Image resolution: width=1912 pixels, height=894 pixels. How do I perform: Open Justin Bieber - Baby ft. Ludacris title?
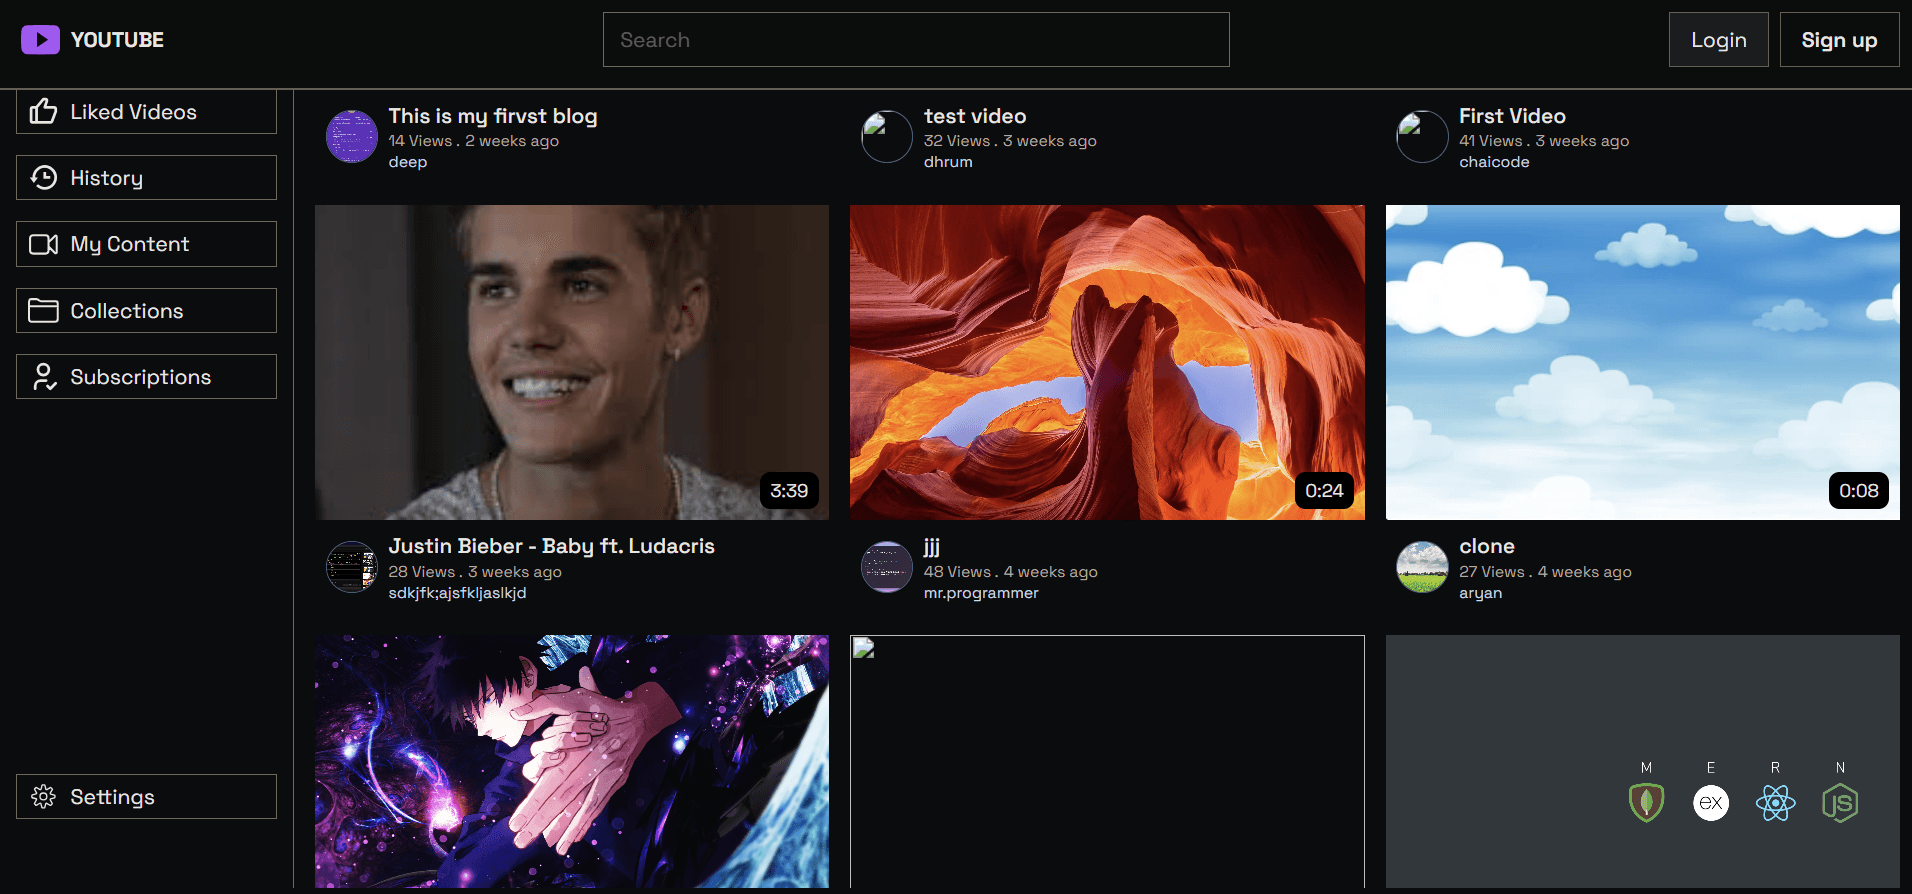point(552,546)
